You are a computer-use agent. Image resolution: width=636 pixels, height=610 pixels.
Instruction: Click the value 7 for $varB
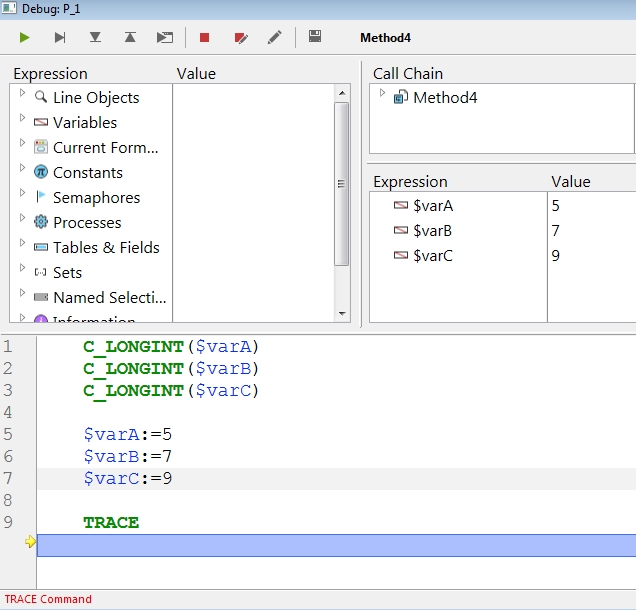[x=556, y=230]
